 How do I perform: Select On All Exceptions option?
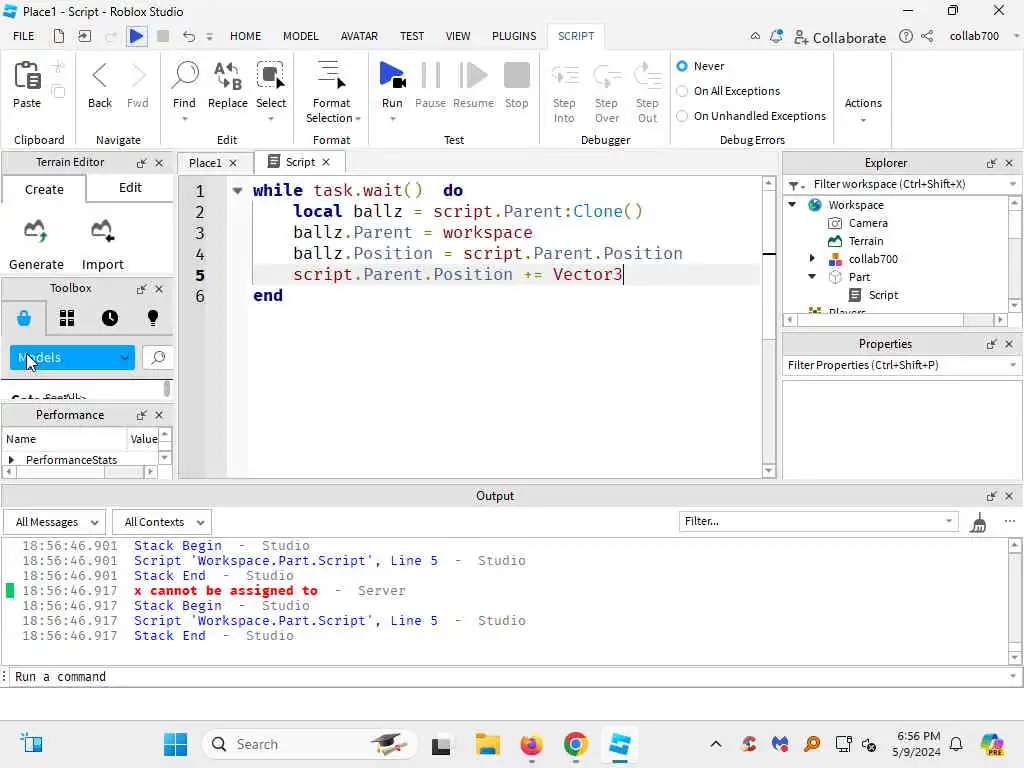[682, 91]
